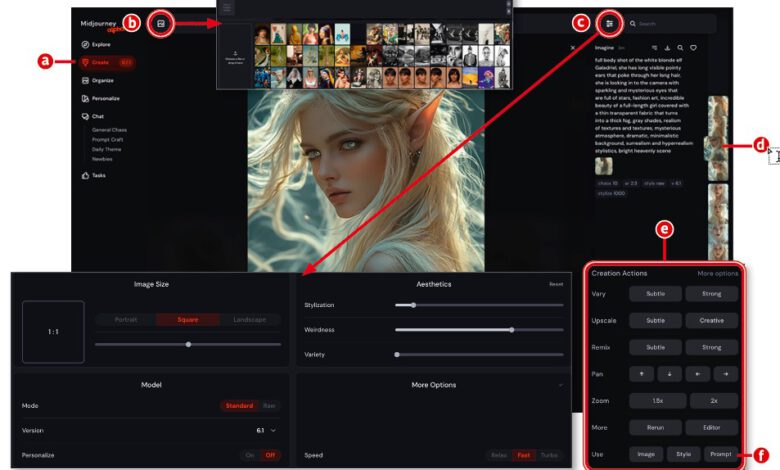Screen dimensions: 780x470
Task: Click the chaos 10 parameter tag
Action: tap(608, 183)
